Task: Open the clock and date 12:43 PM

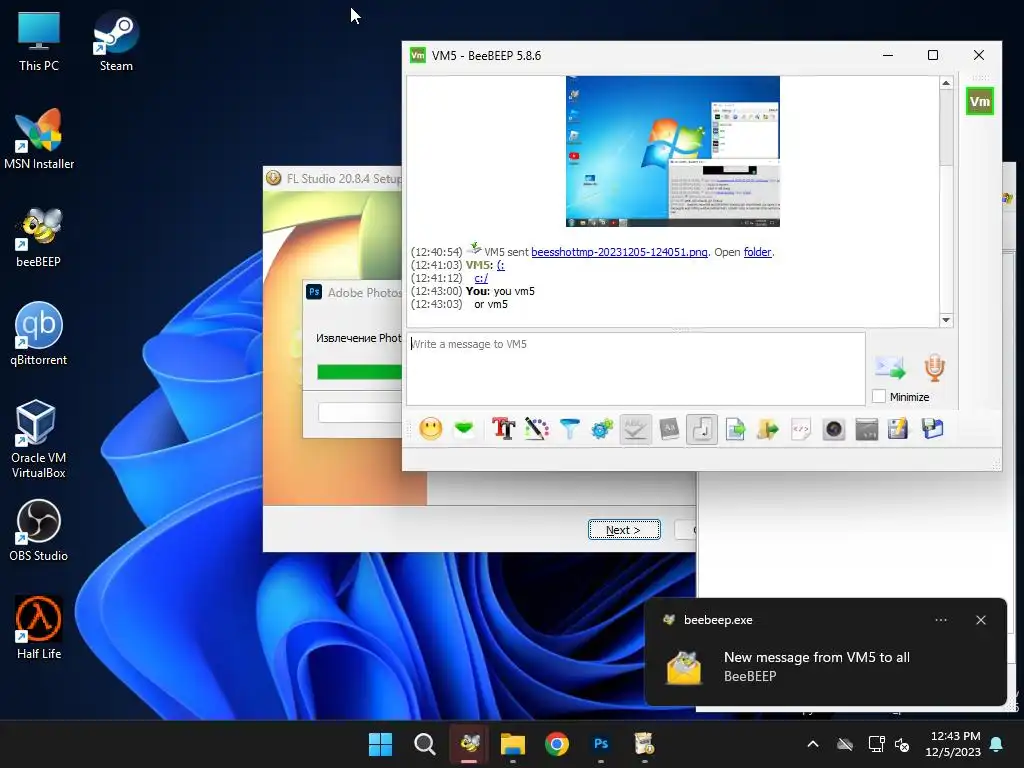Action: pos(953,744)
